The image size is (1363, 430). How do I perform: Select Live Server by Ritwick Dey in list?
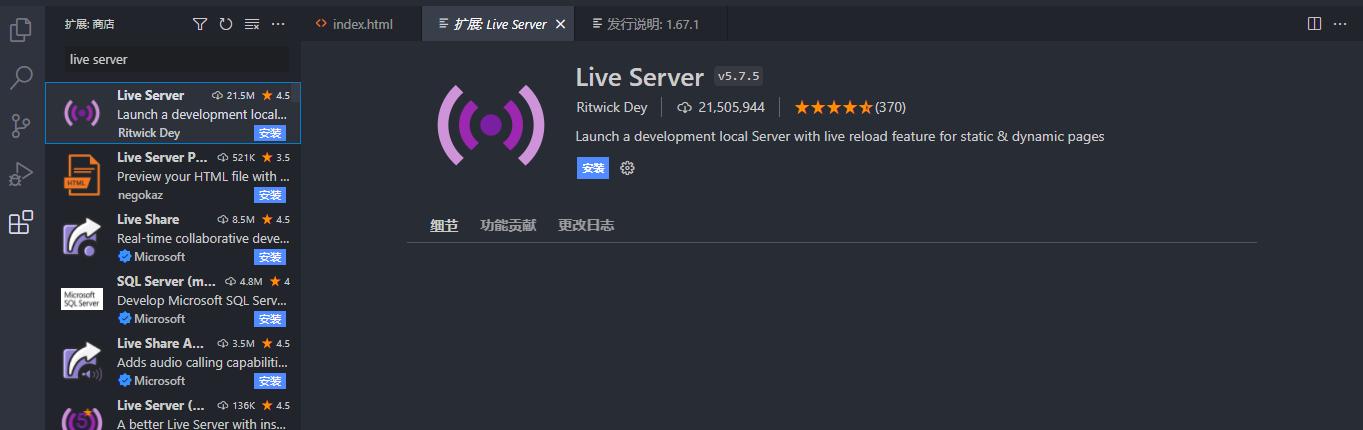(x=173, y=113)
